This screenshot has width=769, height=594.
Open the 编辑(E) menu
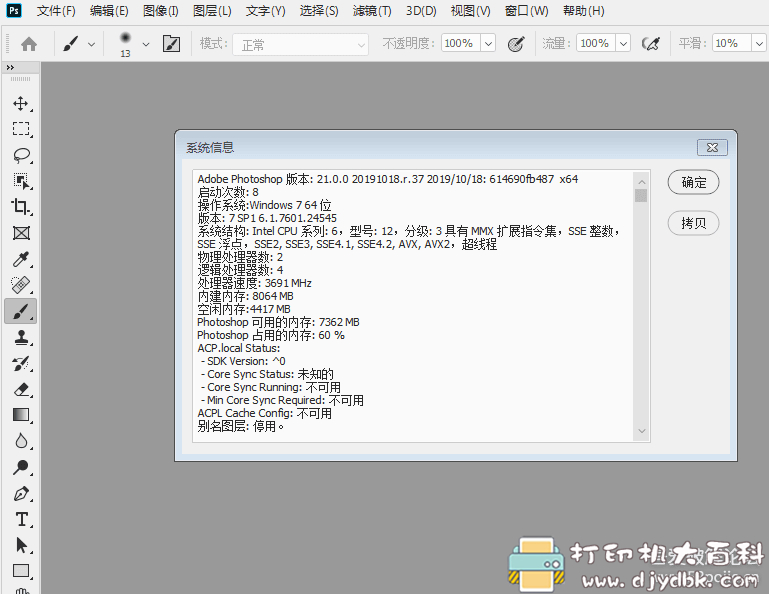point(109,11)
